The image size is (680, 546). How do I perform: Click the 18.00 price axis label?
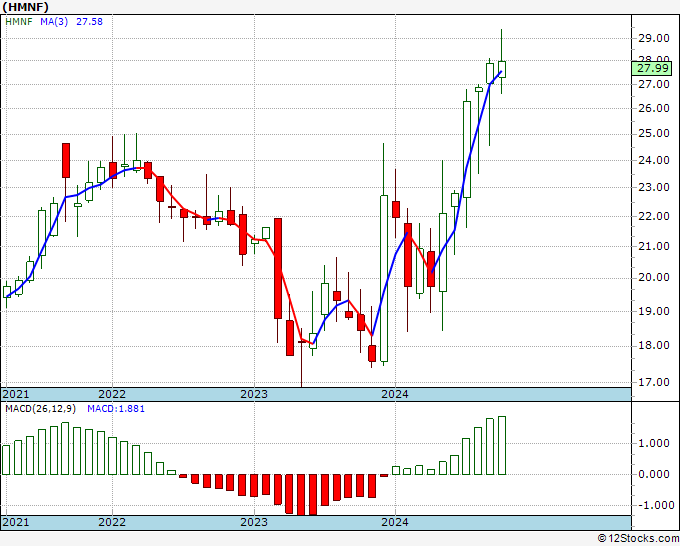[x=654, y=345]
